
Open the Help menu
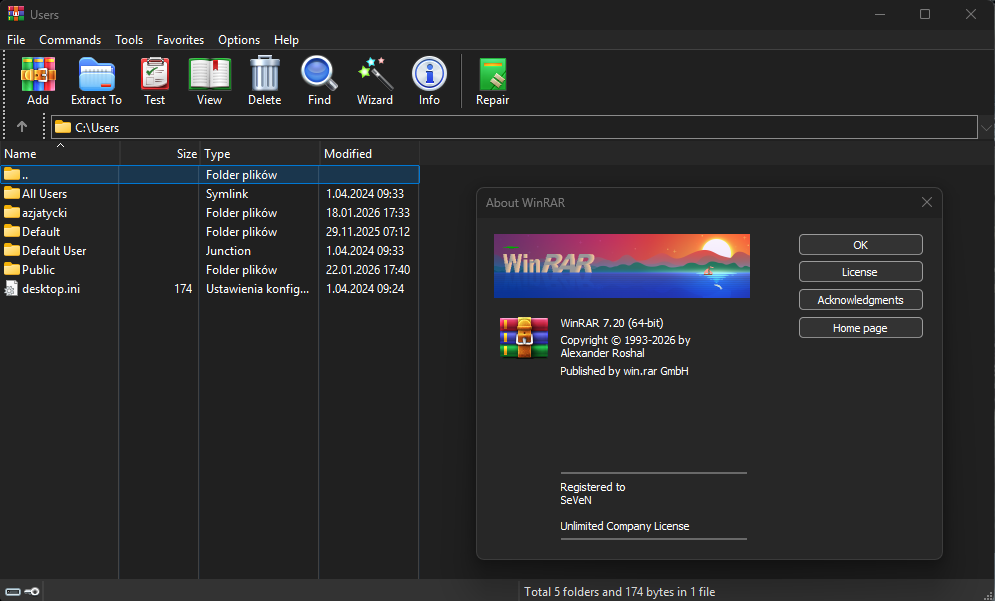click(286, 39)
